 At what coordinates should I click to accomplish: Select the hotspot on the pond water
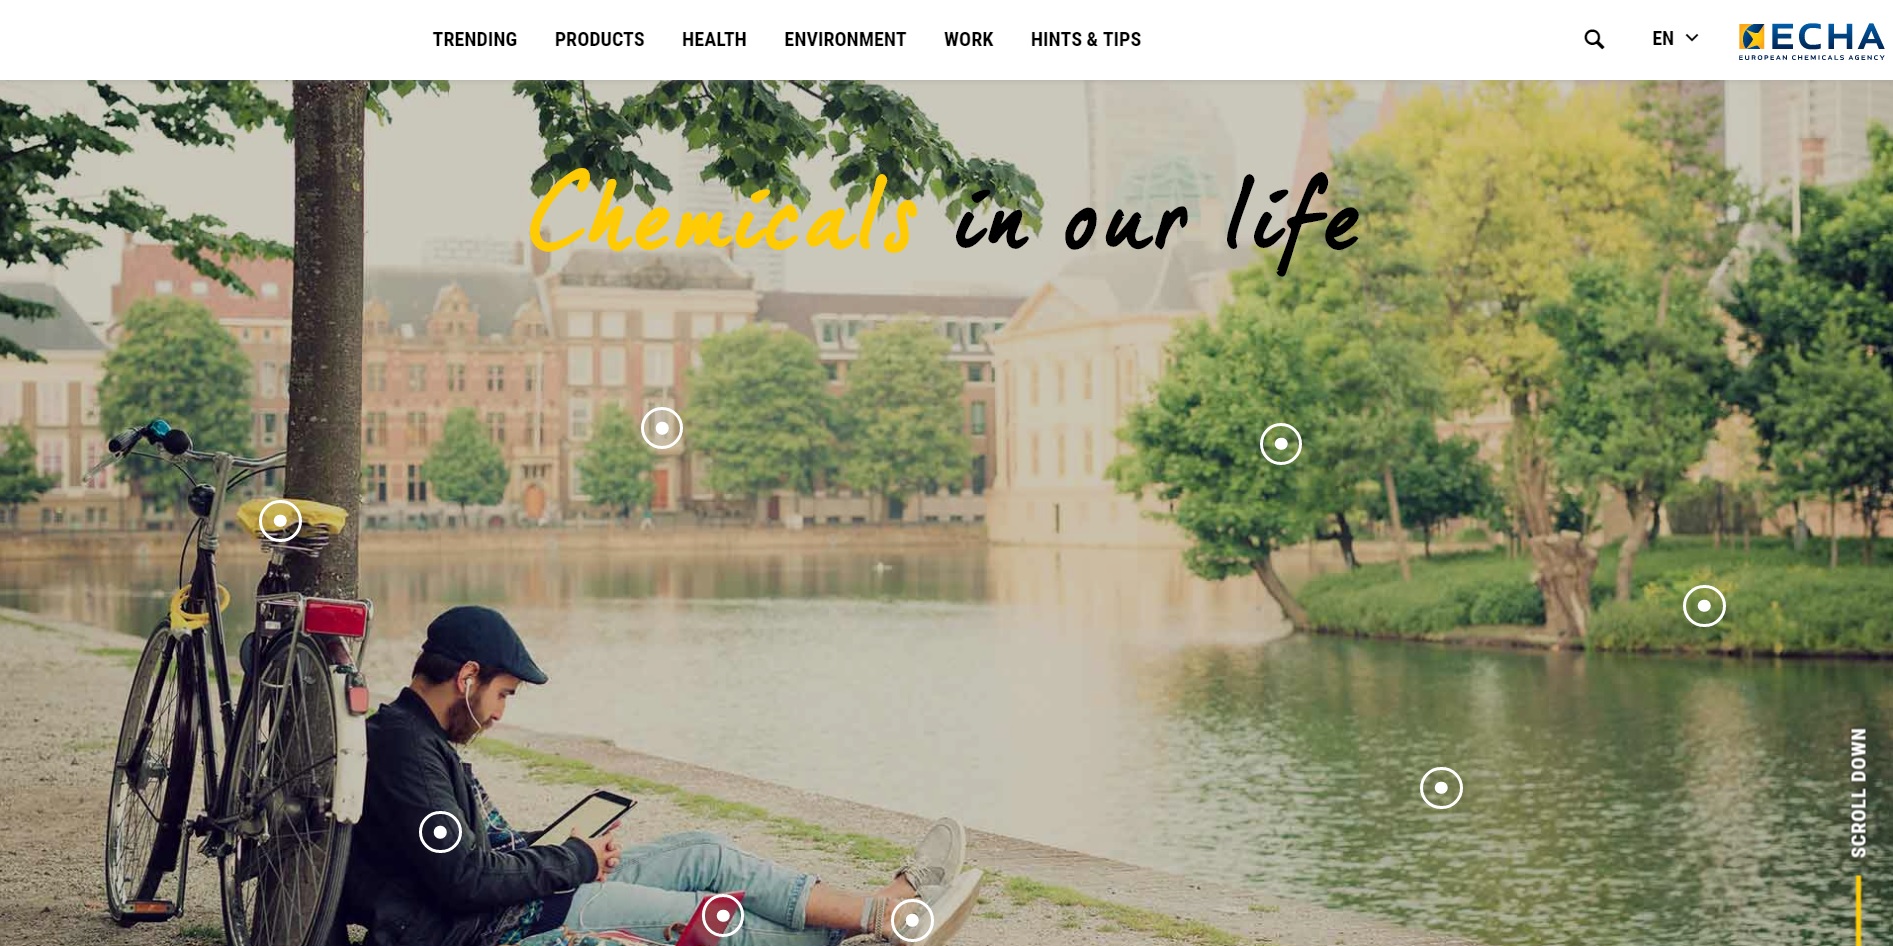[x=1441, y=788]
